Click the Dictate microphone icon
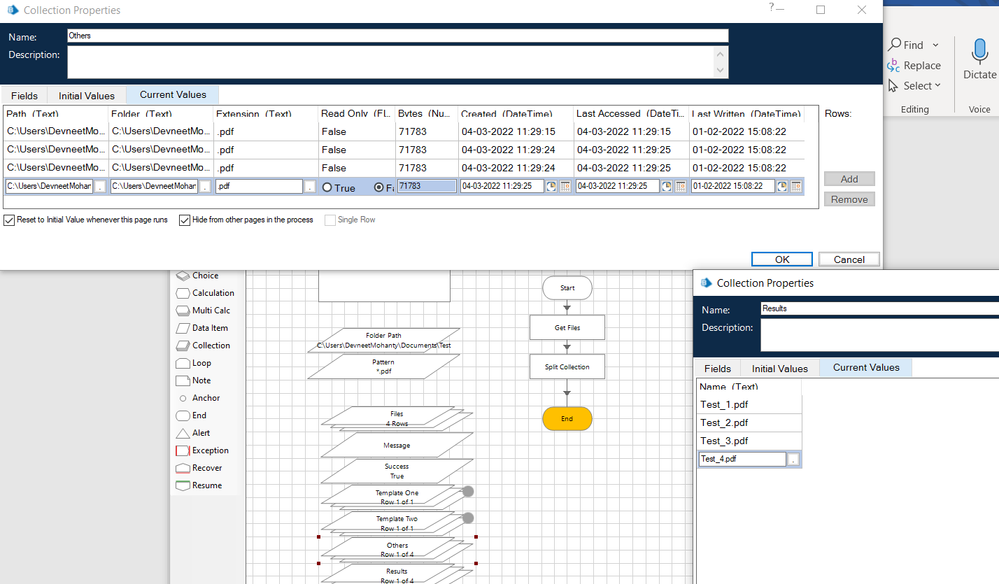The height and width of the screenshot is (584, 999). 979,52
